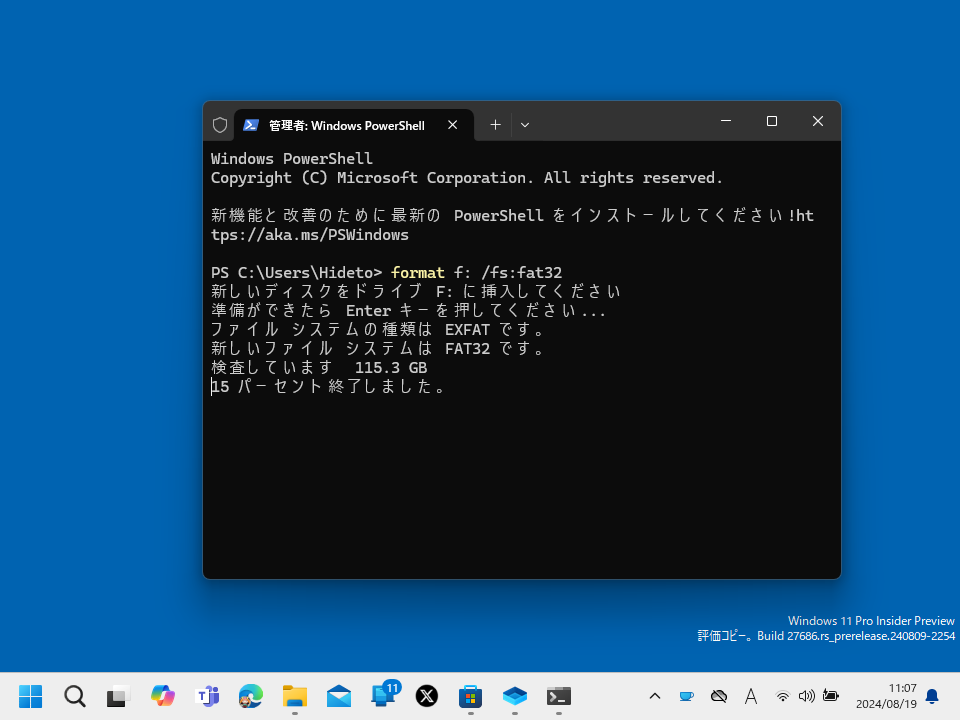Click the volume icon to adjust sound
Screen dimensions: 960x720
pos(807,696)
